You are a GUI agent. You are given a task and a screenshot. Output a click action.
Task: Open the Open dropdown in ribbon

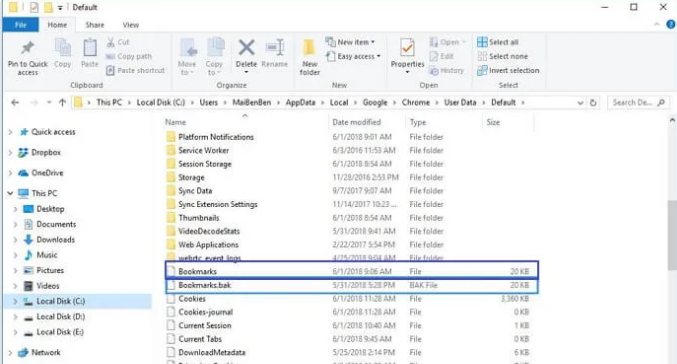click(448, 42)
